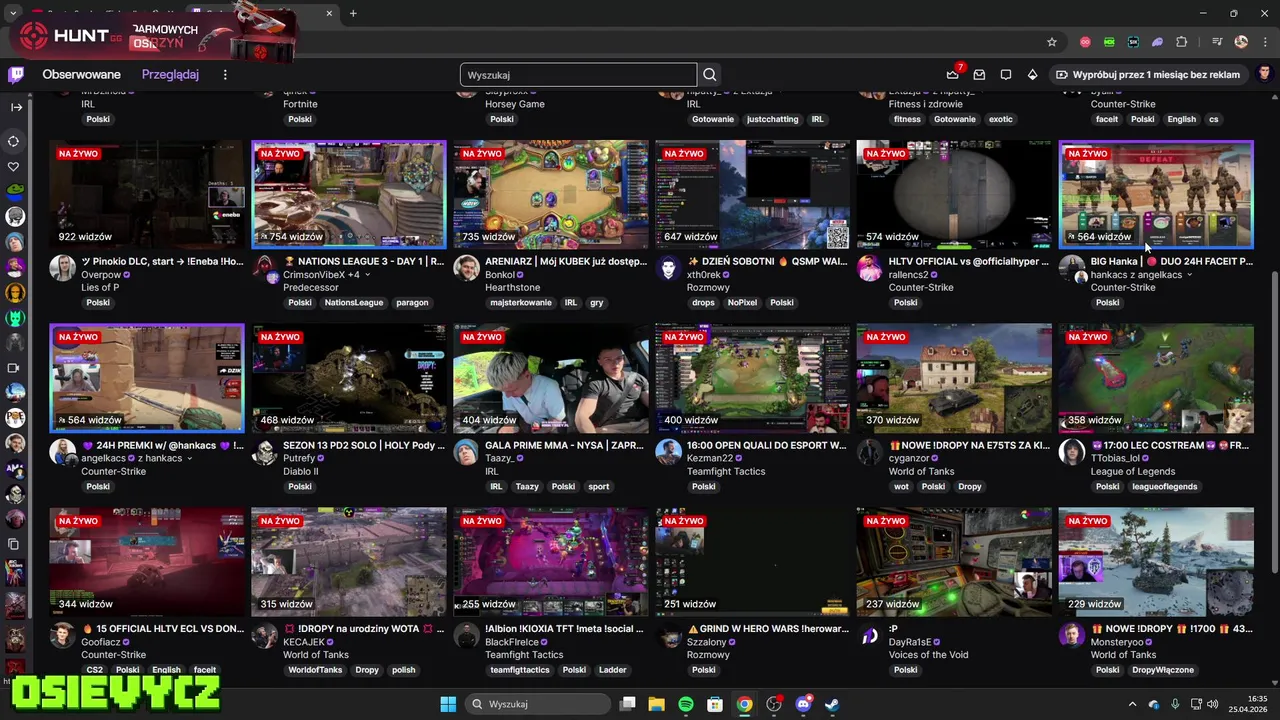Click the purple extension icon in toolbar
The width and height of the screenshot is (1280, 720).
pos(1157,42)
